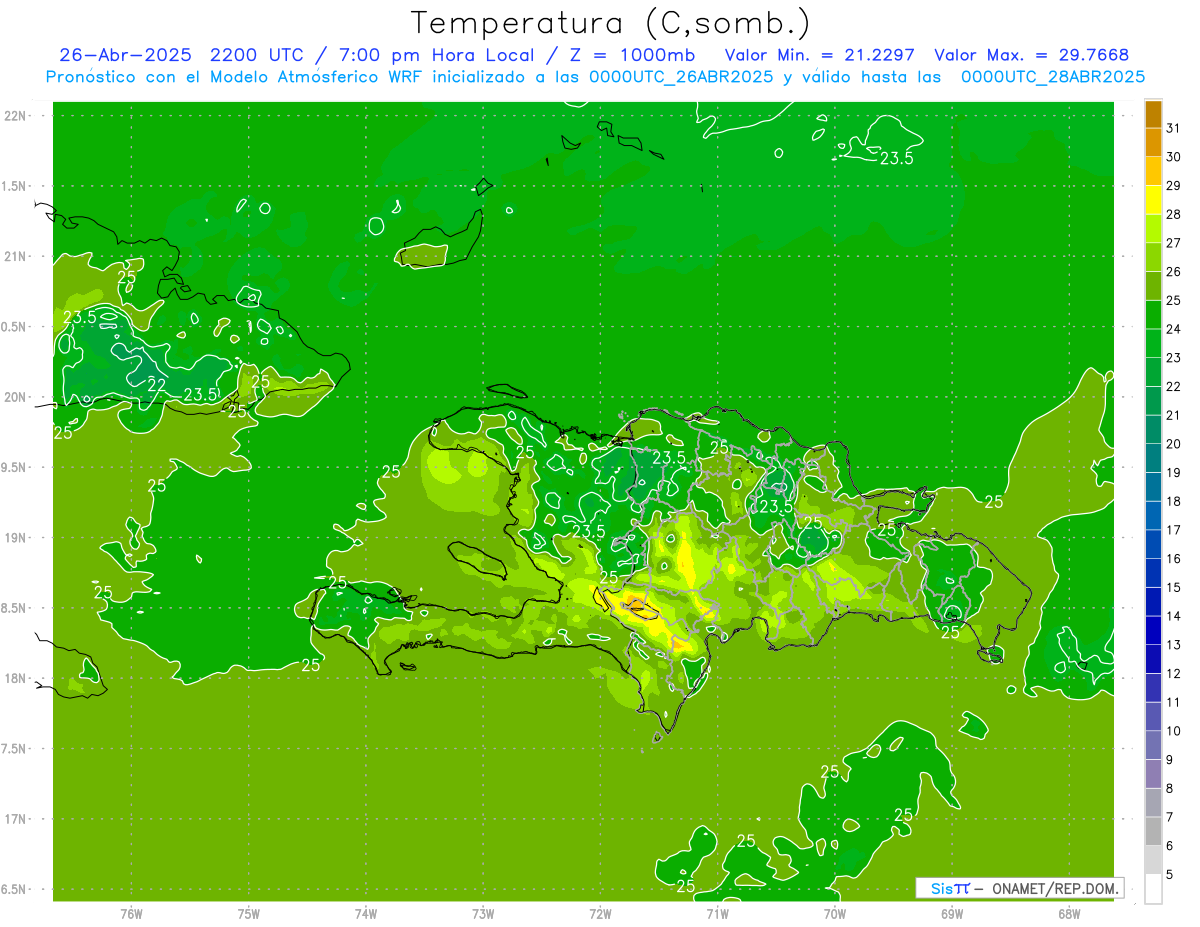Click the 'ONAMET/REP.DOM.' credit label
This screenshot has width=1200, height=927.
pyautogui.click(x=1055, y=888)
